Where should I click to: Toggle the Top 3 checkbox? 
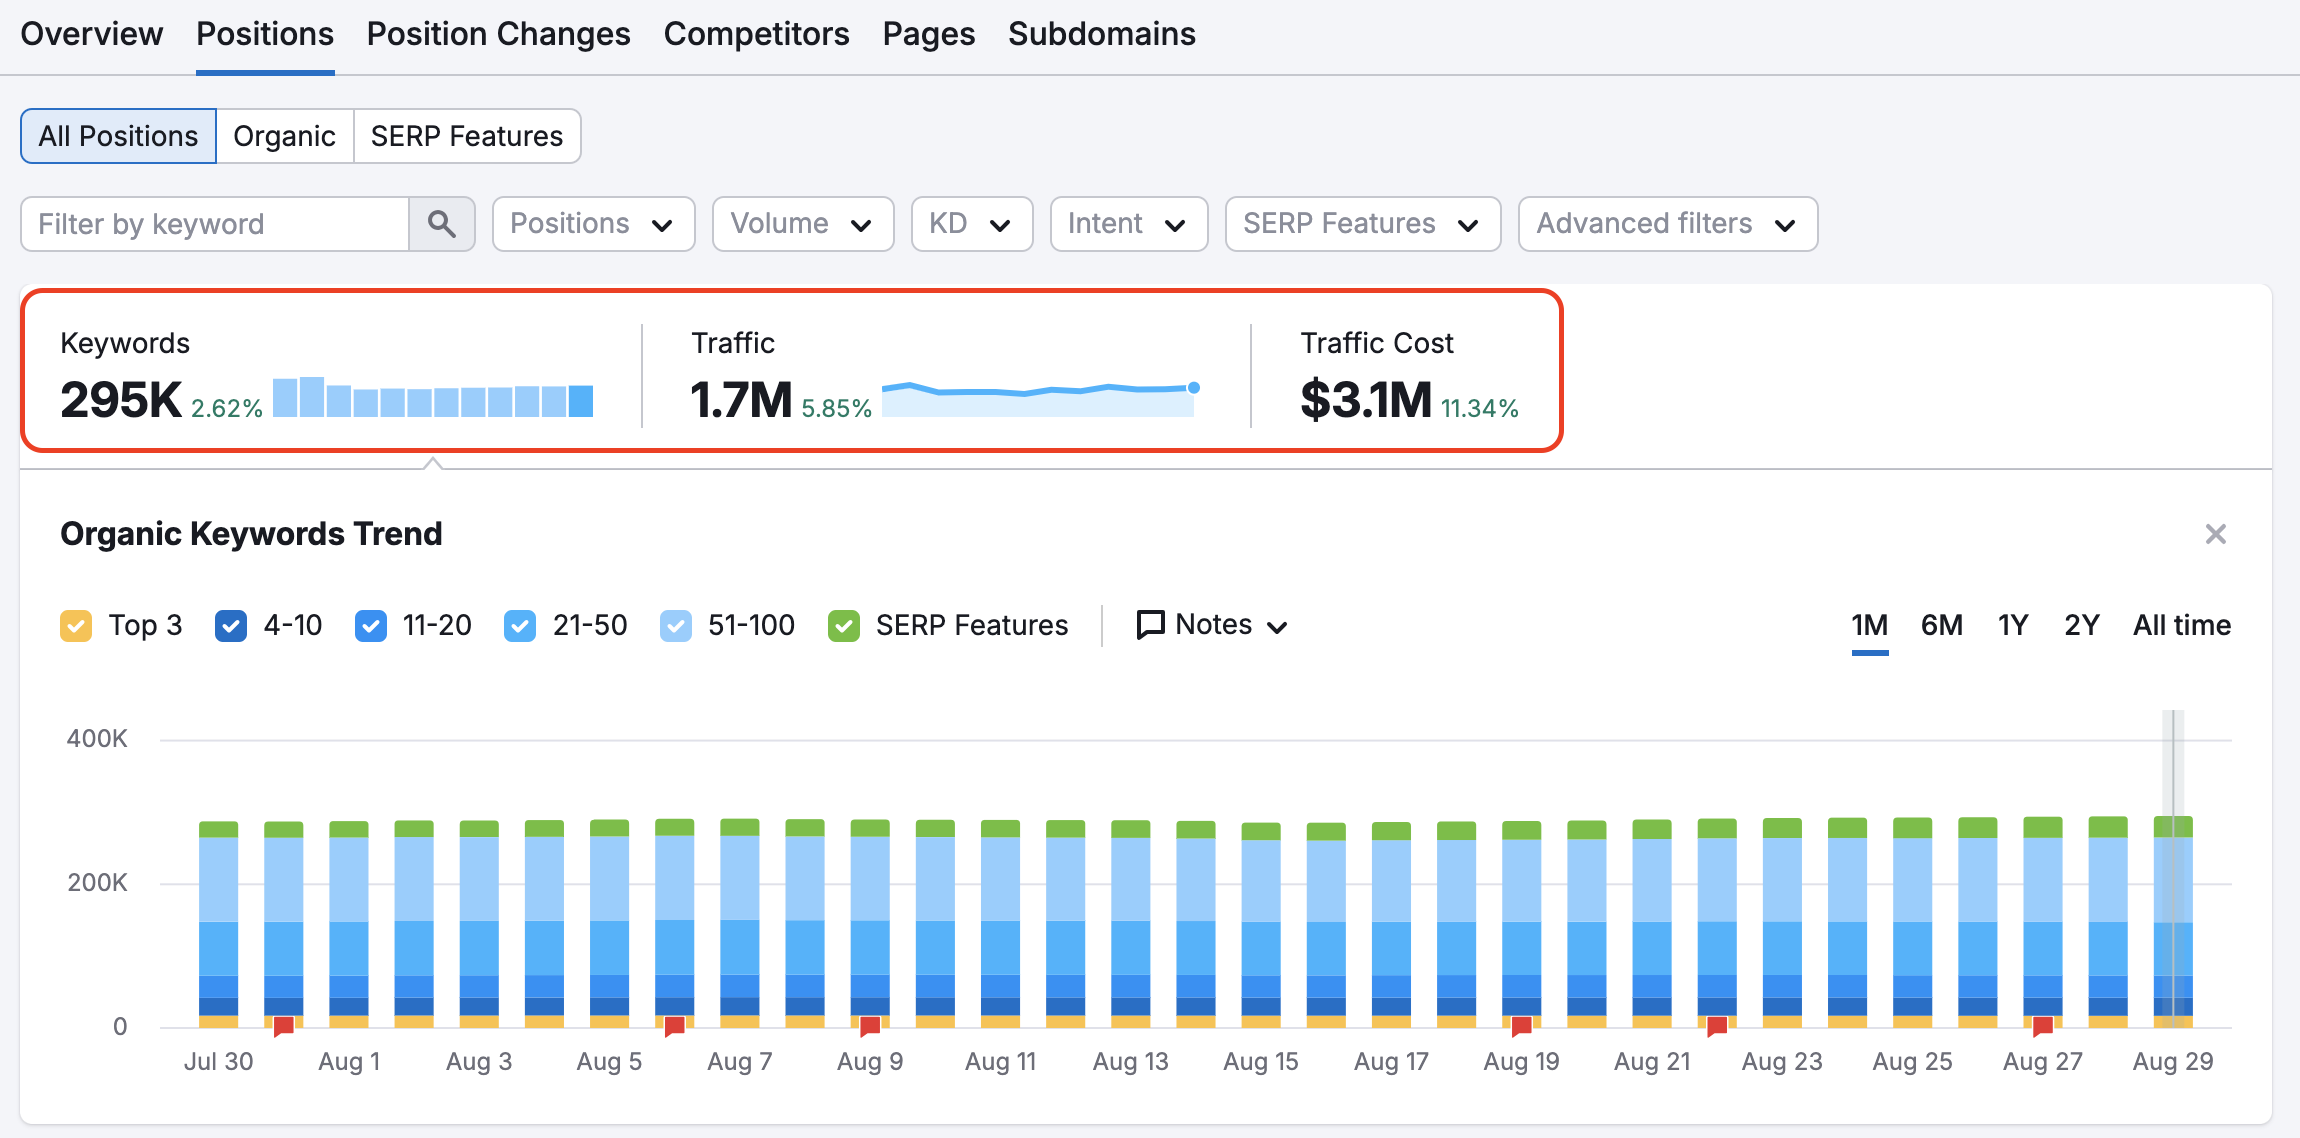tap(76, 626)
